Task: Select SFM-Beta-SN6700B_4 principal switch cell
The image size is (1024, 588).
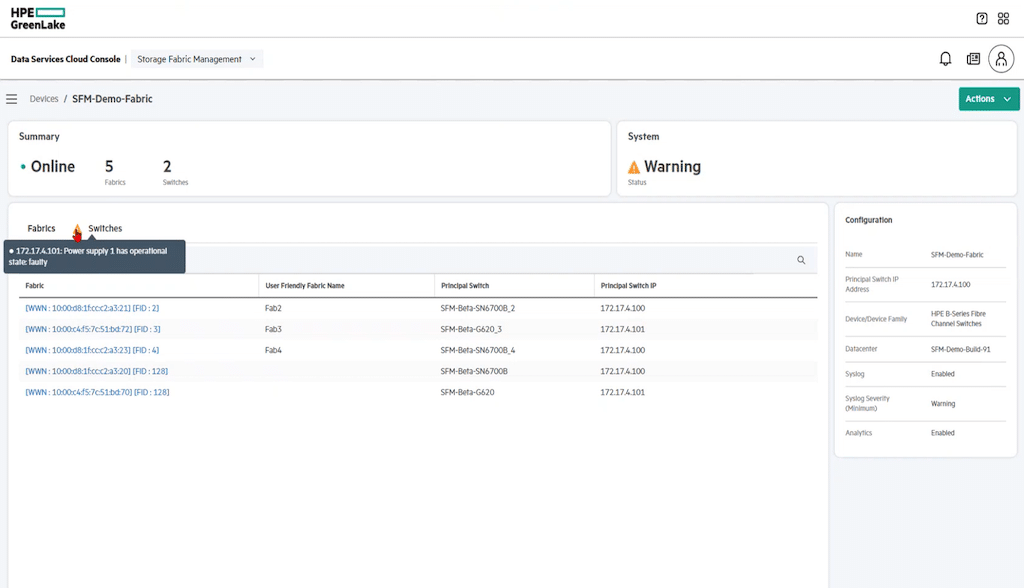Action: pos(477,350)
